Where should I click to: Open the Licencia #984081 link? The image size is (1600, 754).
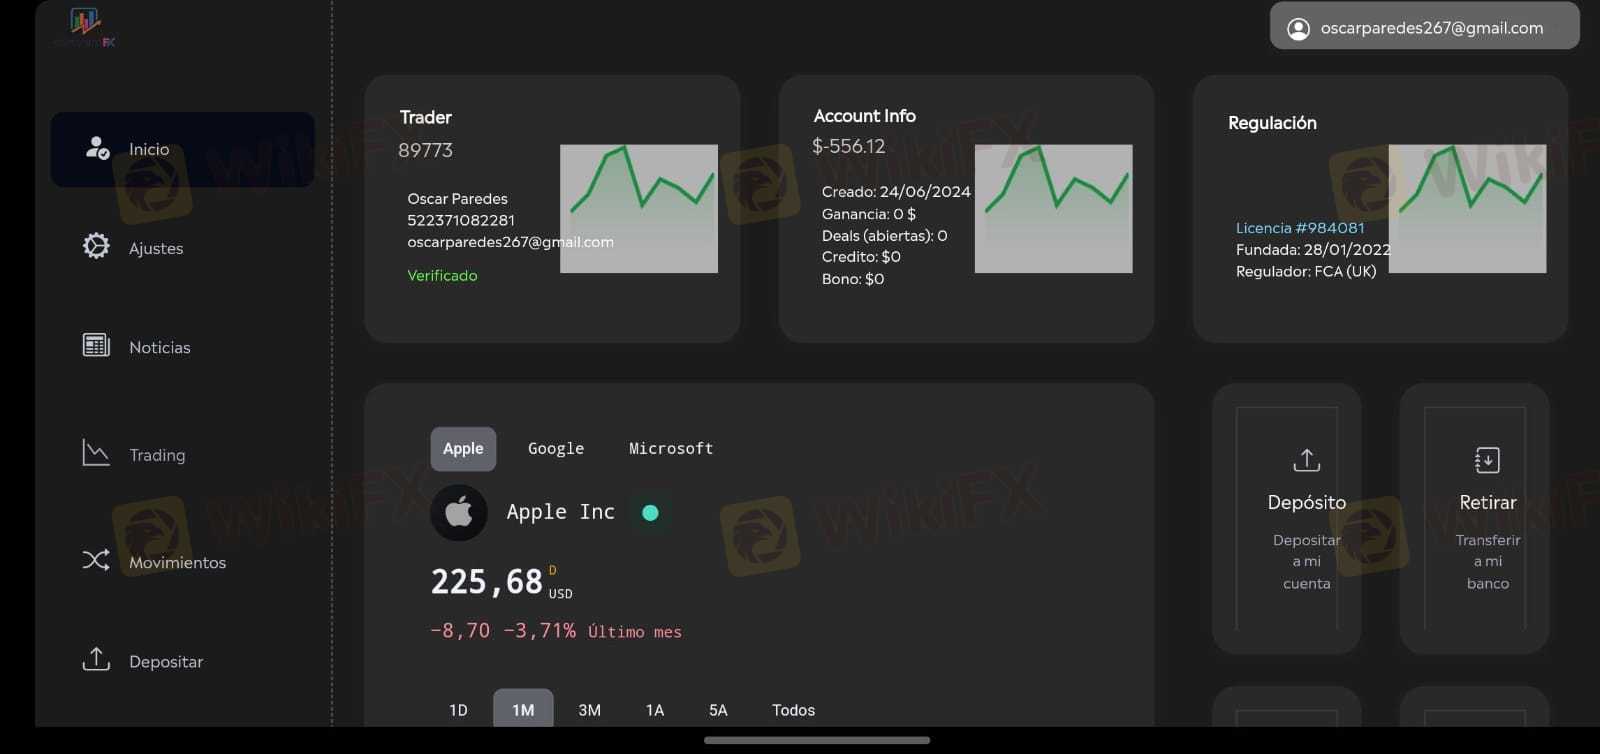[1300, 228]
